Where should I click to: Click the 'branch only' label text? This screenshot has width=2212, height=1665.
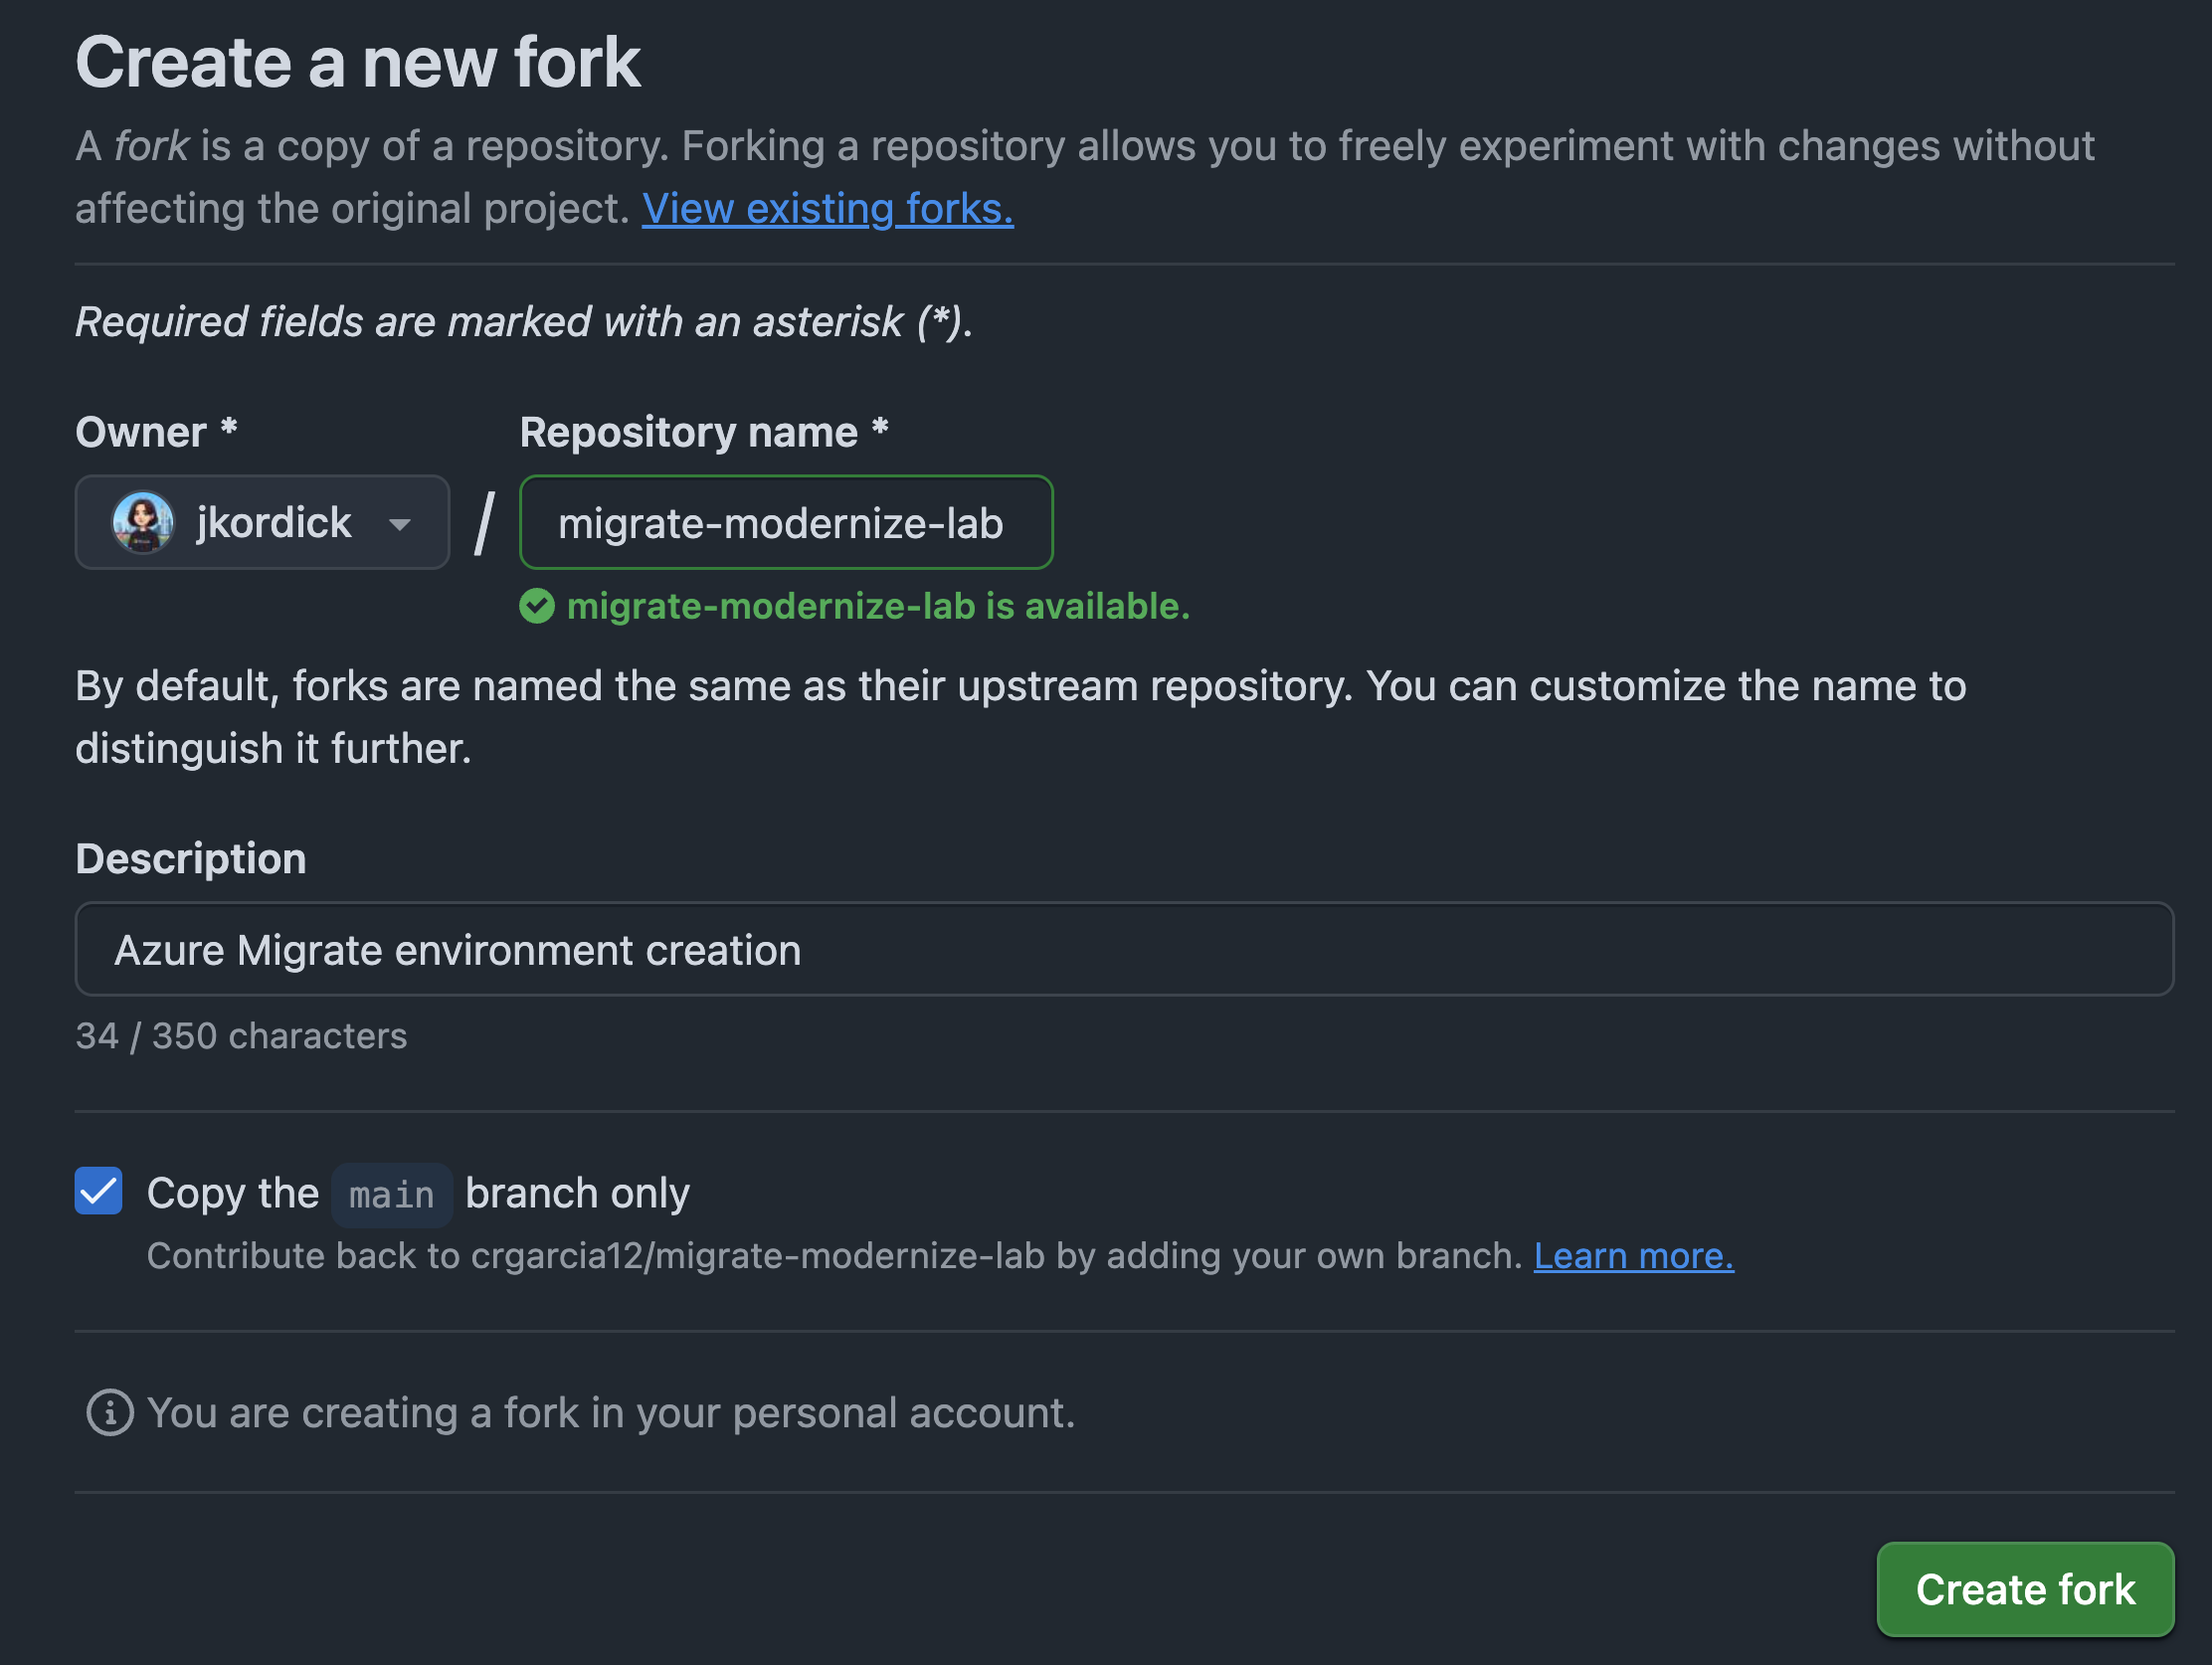coord(577,1193)
